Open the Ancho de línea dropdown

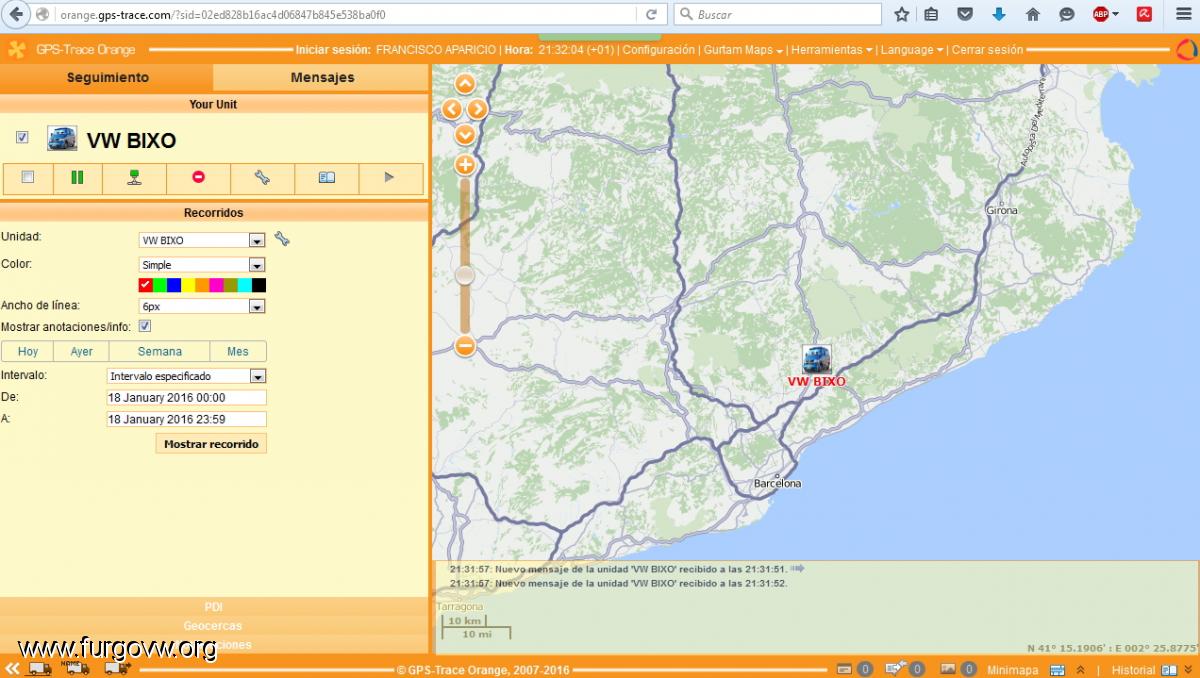pyautogui.click(x=201, y=306)
